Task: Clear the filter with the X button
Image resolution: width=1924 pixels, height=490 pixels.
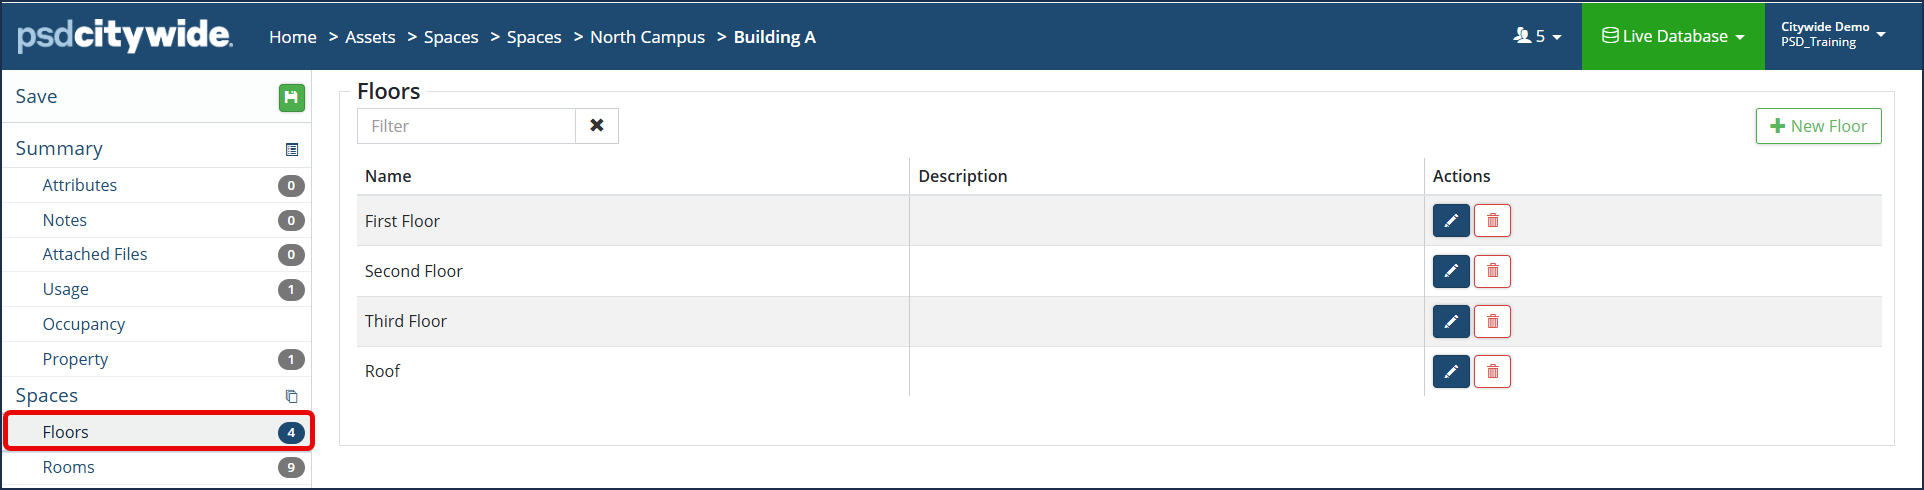Action: pyautogui.click(x=597, y=126)
